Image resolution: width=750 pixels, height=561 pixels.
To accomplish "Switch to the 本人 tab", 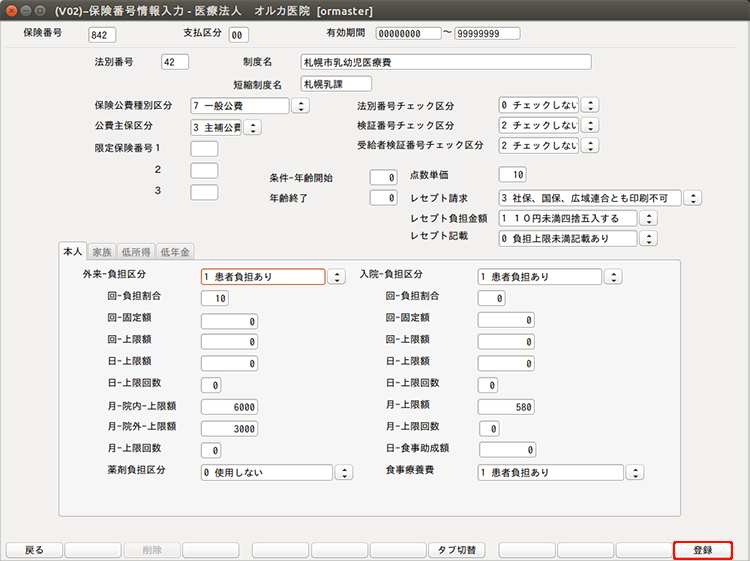I will click(x=73, y=251).
